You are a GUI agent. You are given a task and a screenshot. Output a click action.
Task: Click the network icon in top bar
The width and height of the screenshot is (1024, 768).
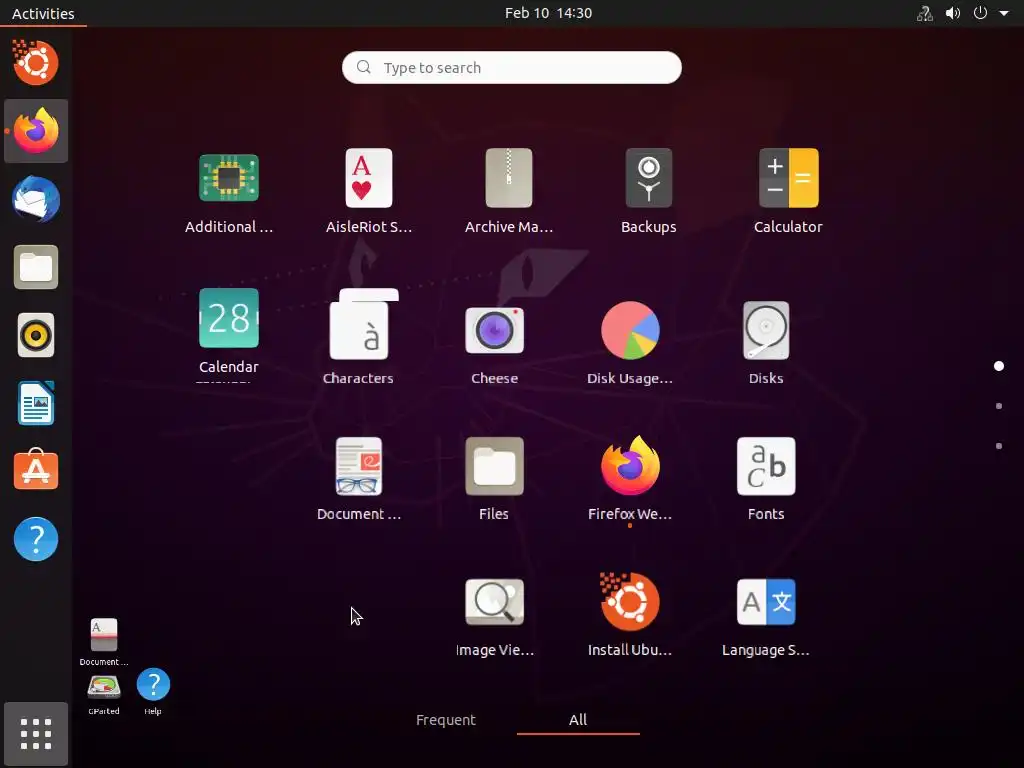[x=925, y=13]
